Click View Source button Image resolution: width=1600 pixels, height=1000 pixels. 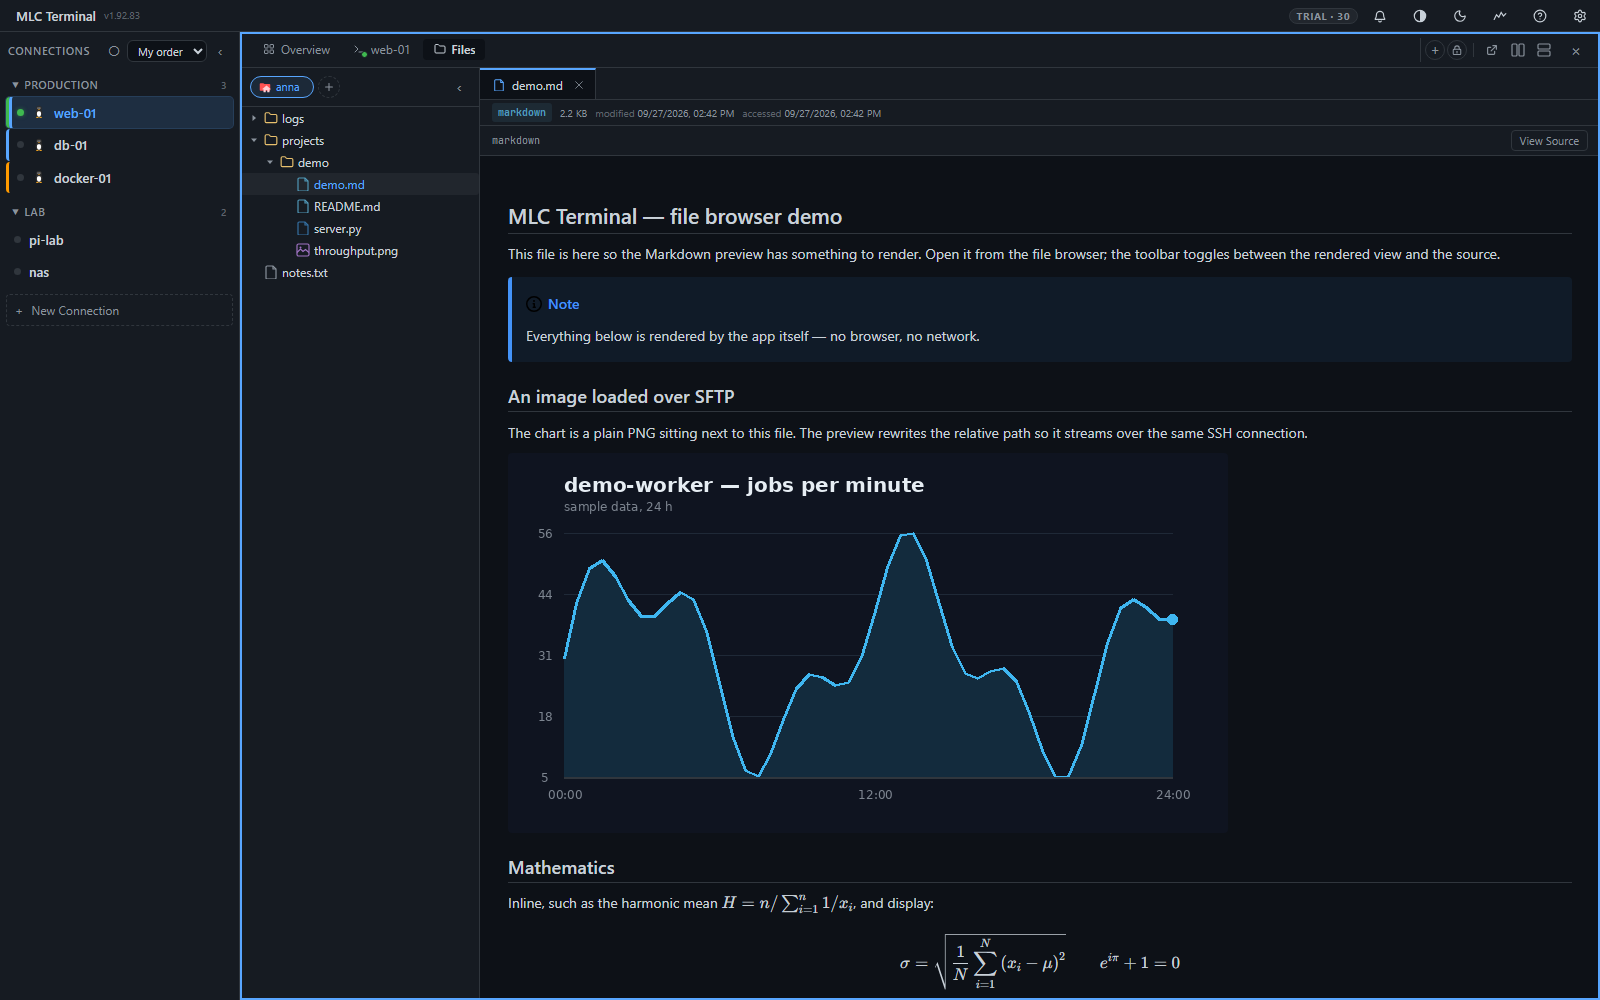point(1549,141)
